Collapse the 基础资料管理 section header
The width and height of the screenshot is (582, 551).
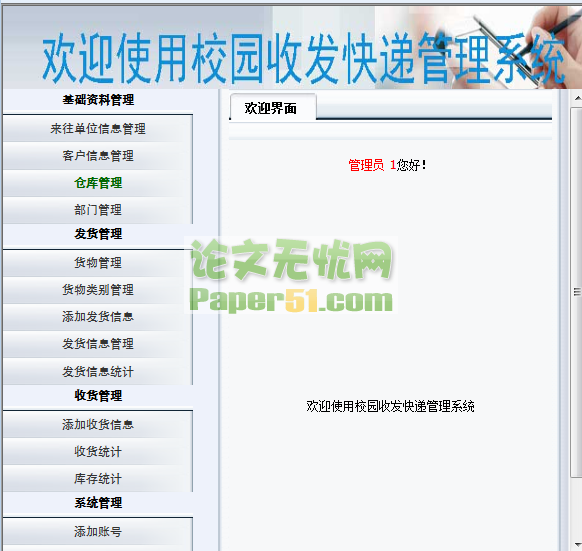98,100
